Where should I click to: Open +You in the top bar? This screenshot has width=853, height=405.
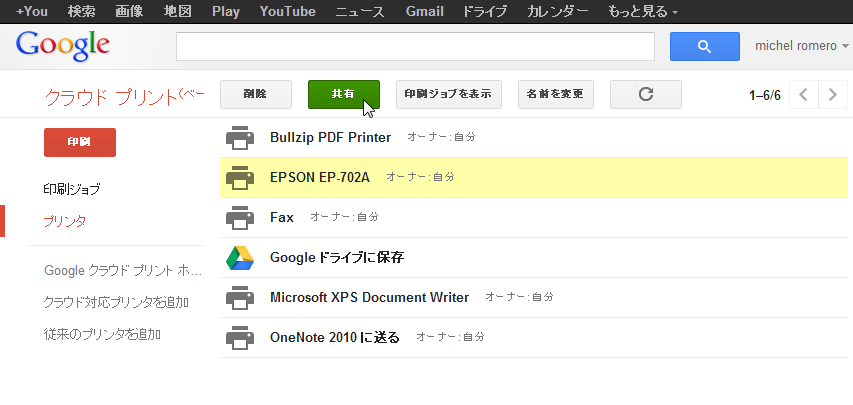click(32, 11)
